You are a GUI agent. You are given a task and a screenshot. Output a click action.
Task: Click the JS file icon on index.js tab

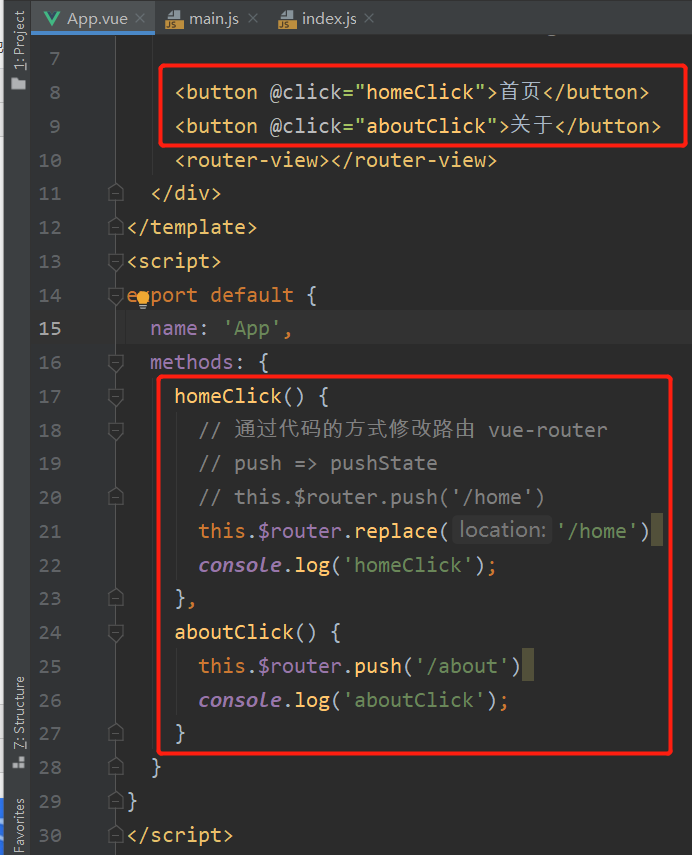point(287,20)
